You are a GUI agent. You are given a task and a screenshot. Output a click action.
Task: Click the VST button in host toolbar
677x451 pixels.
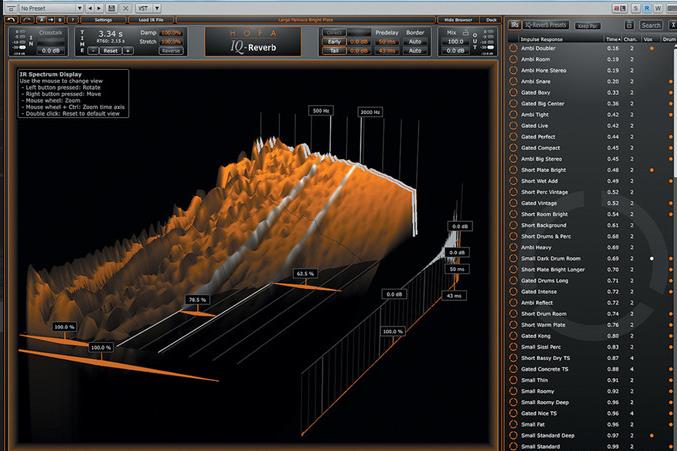click(x=143, y=8)
